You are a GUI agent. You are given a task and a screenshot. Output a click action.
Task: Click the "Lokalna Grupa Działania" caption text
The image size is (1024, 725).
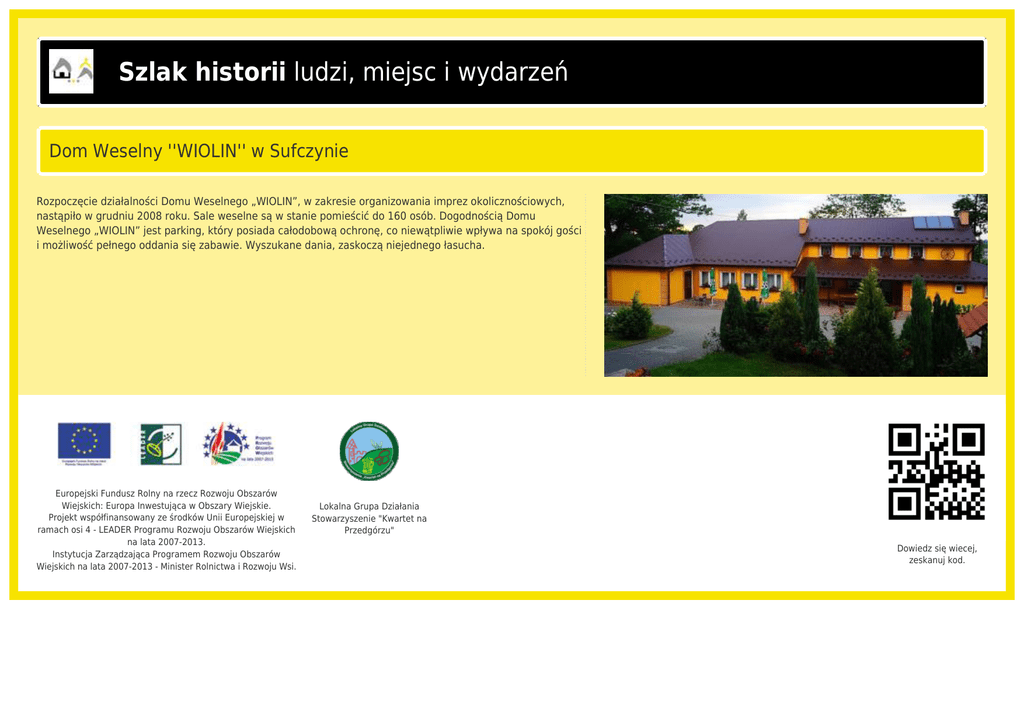[x=369, y=506]
